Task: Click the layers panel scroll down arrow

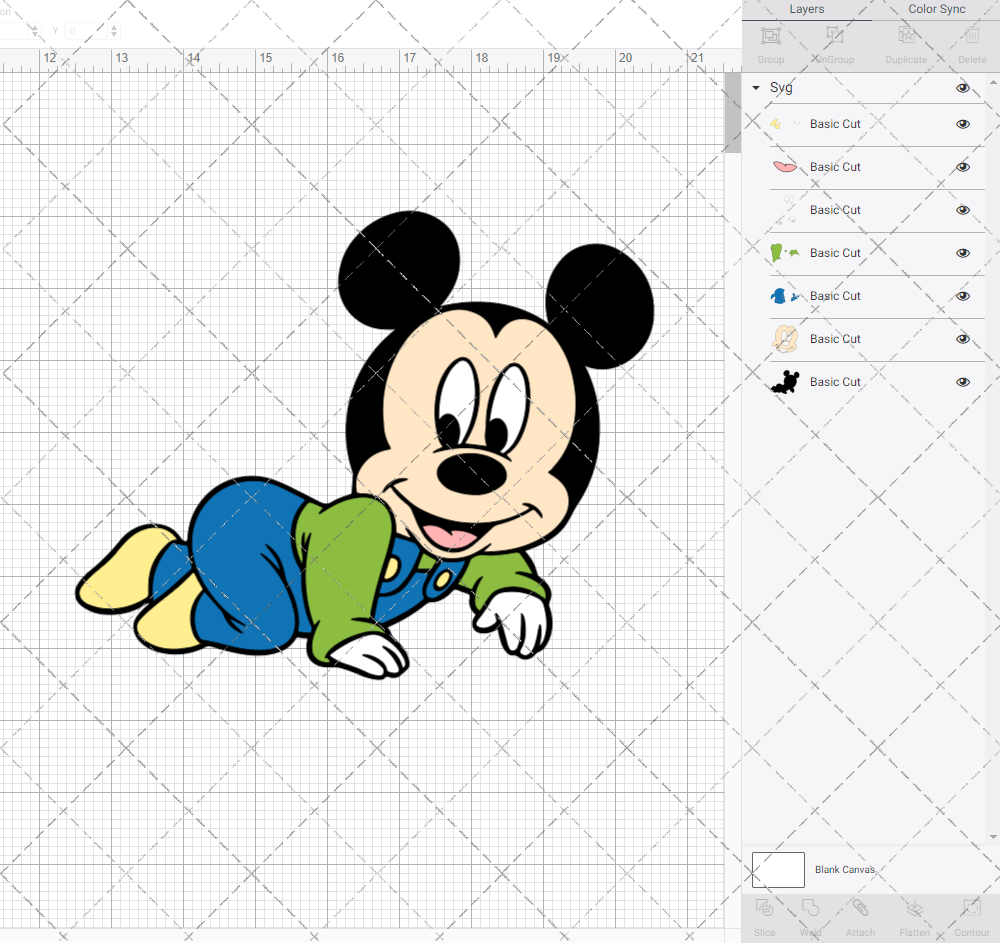Action: [x=992, y=837]
